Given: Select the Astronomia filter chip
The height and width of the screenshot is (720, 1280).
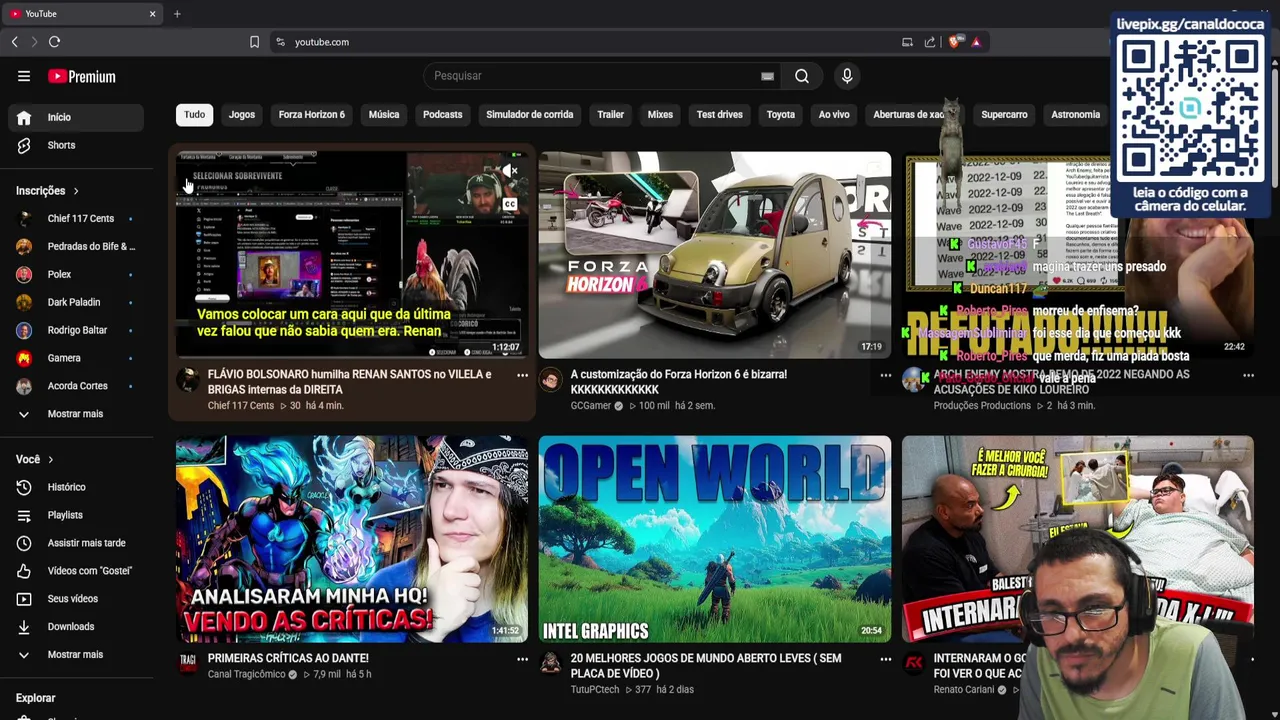Looking at the screenshot, I should [x=1076, y=115].
